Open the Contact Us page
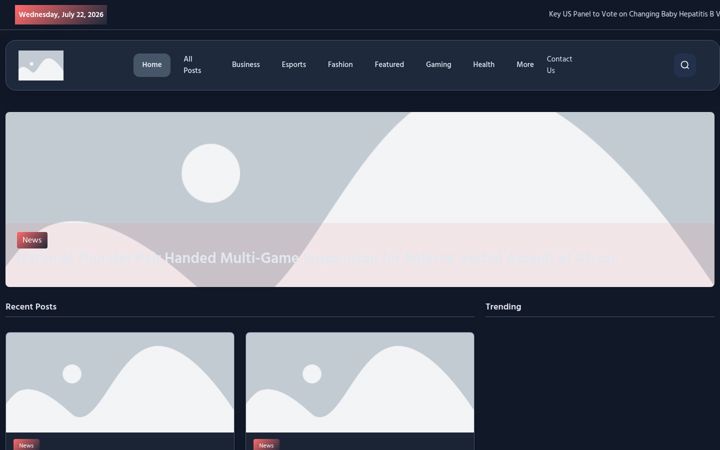The image size is (720, 450). [559, 65]
